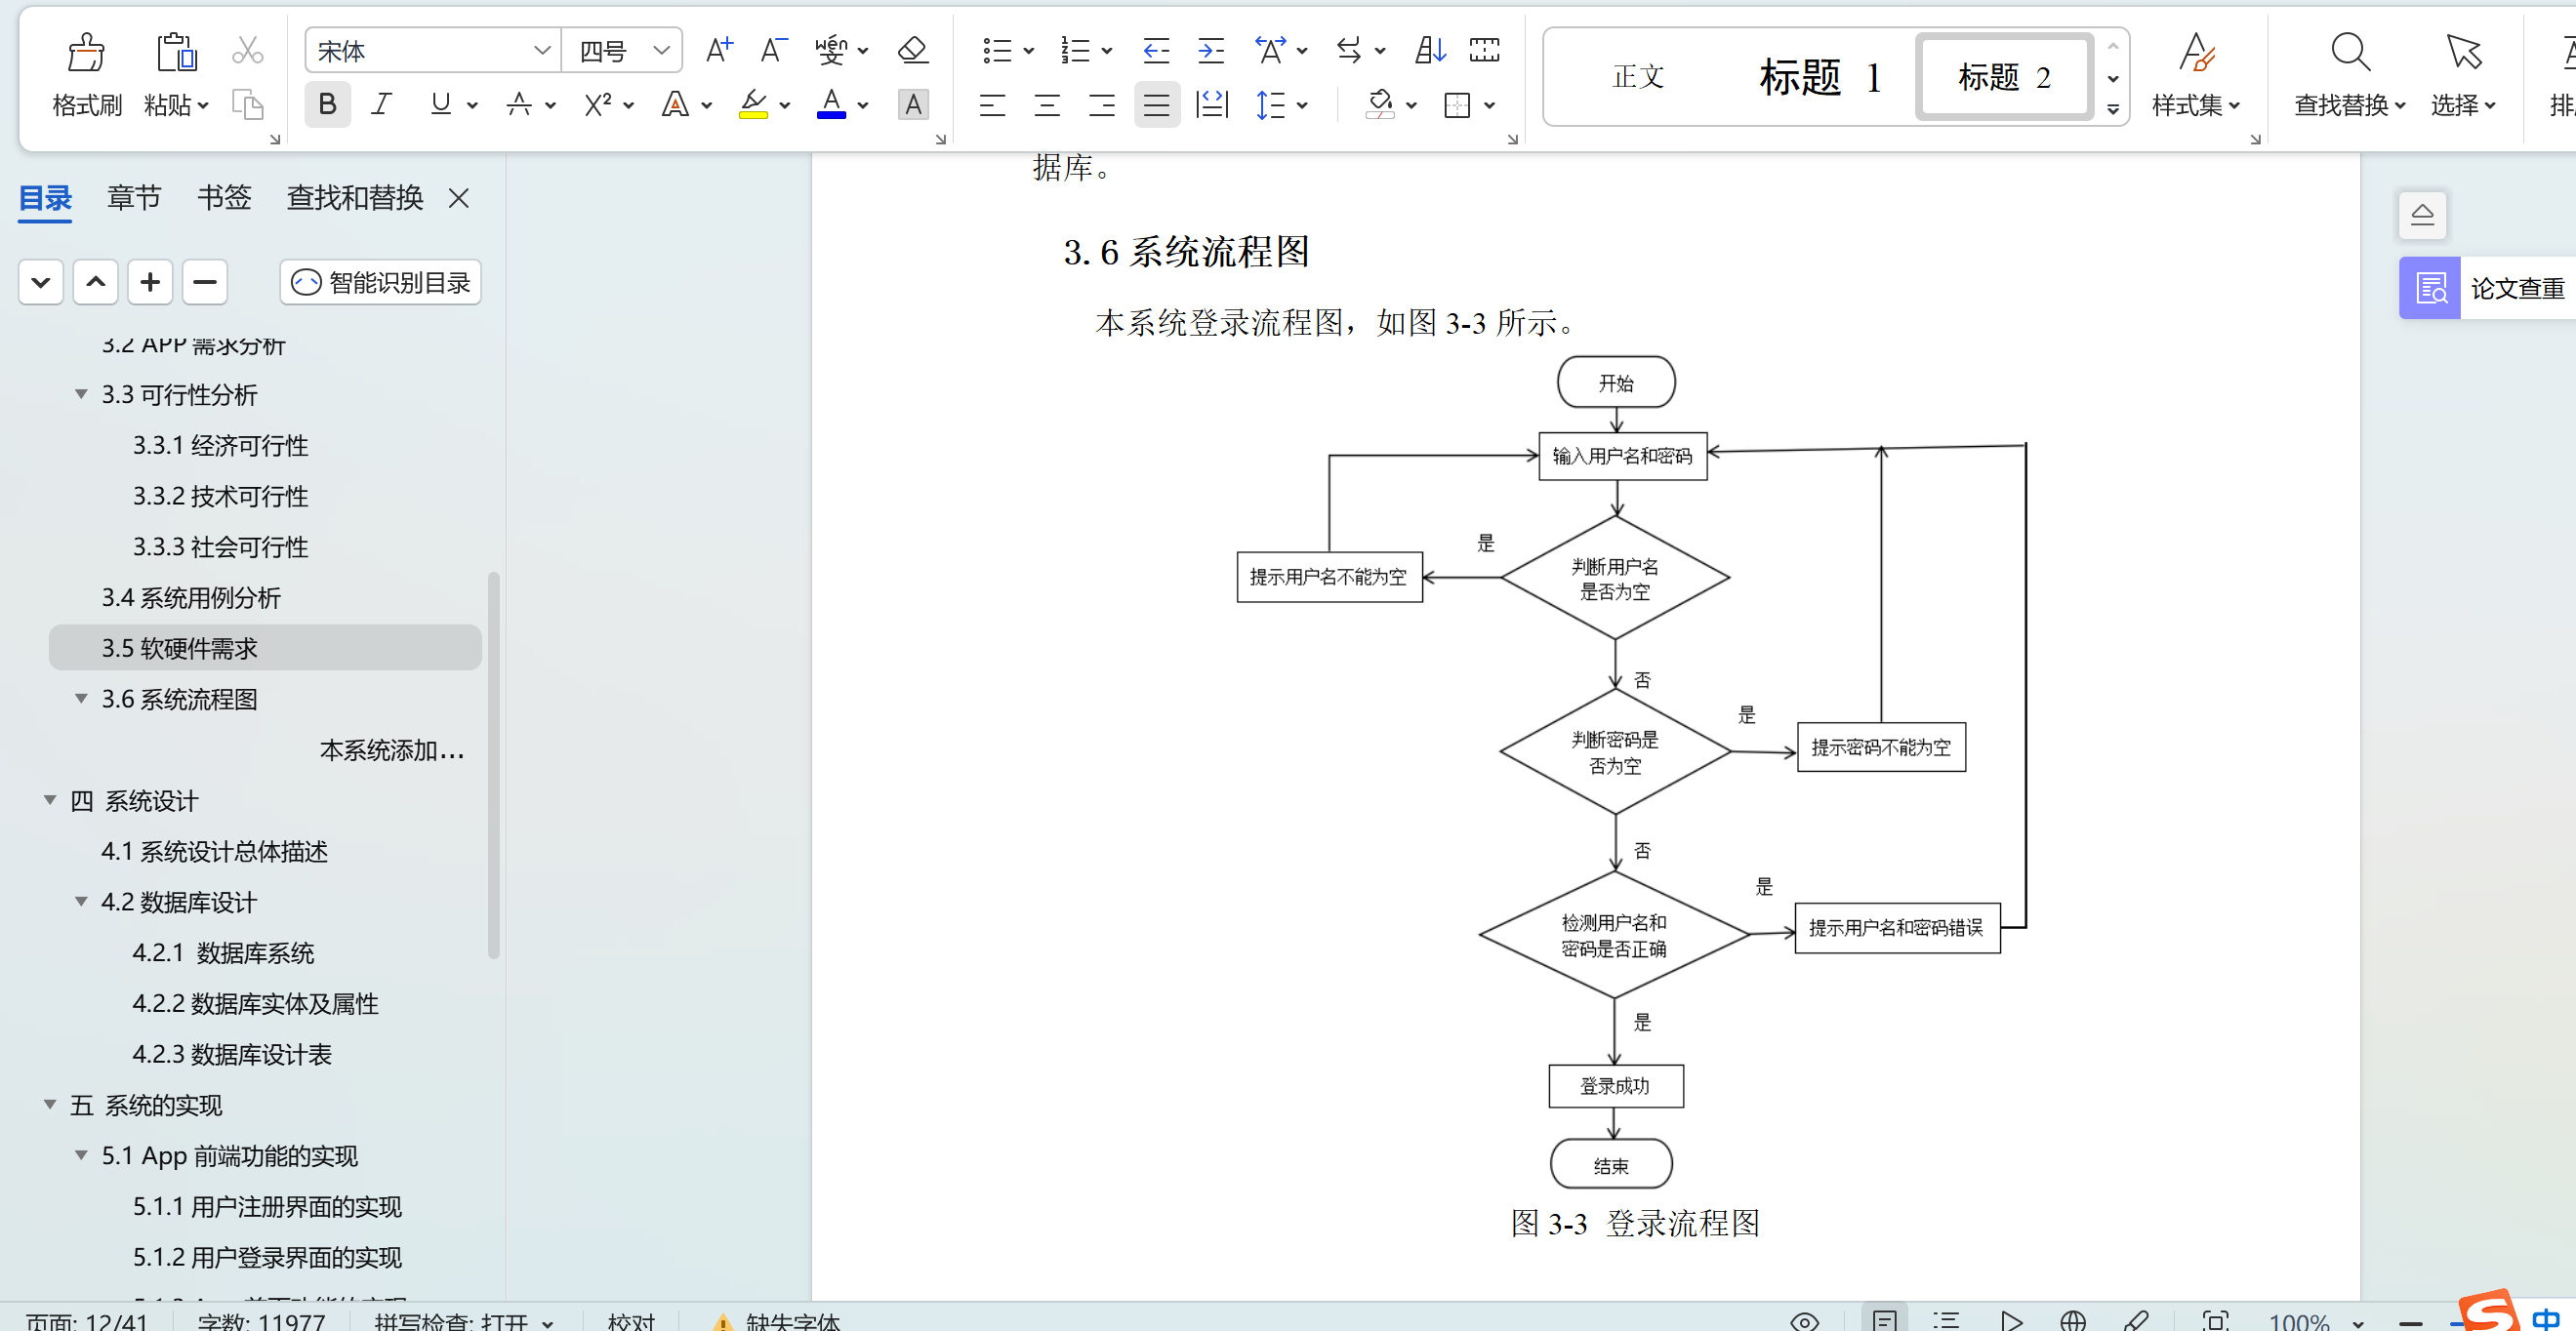Switch to the 章节 tab
The width and height of the screenshot is (2576, 1331).
[134, 198]
